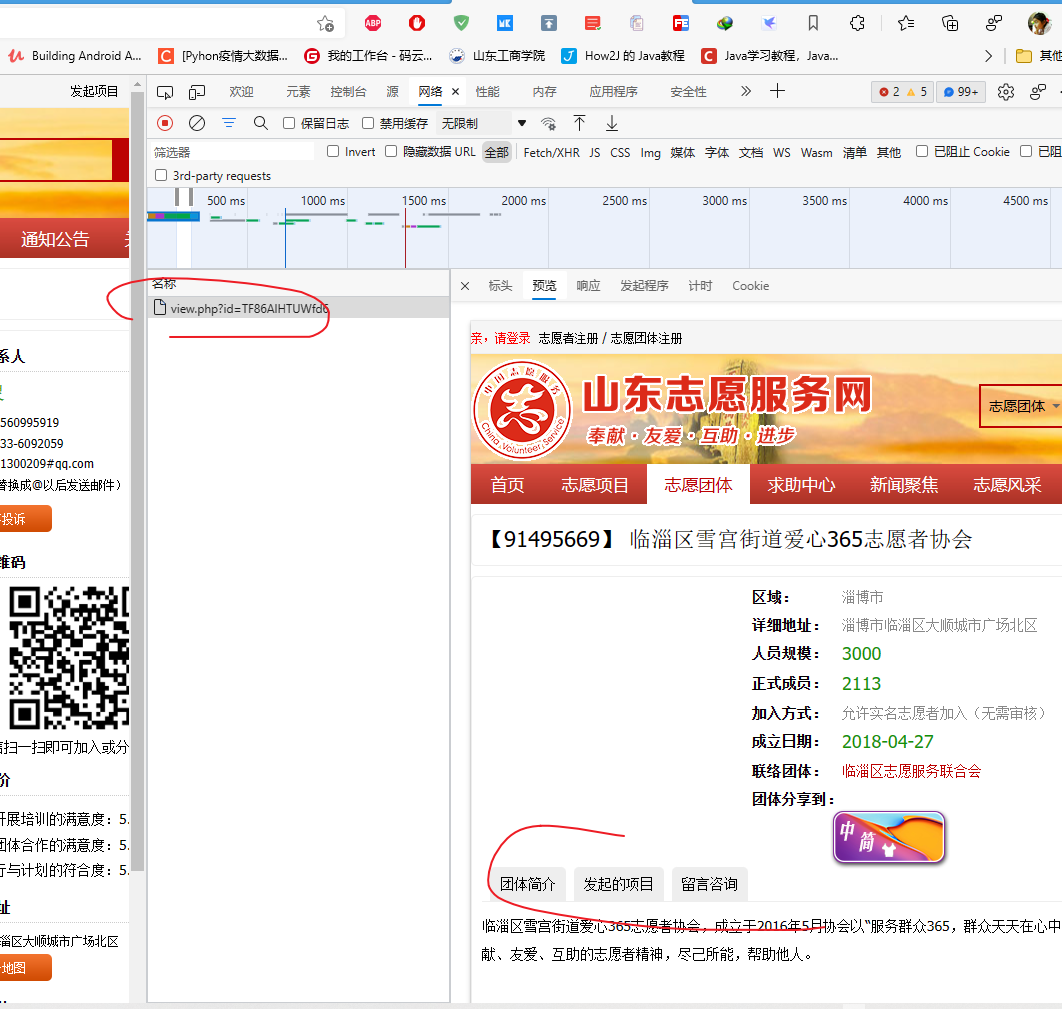Image resolution: width=1062 pixels, height=1009 pixels.
Task: Click the 留言咨询 tab in preview
Action: pyautogui.click(x=709, y=884)
